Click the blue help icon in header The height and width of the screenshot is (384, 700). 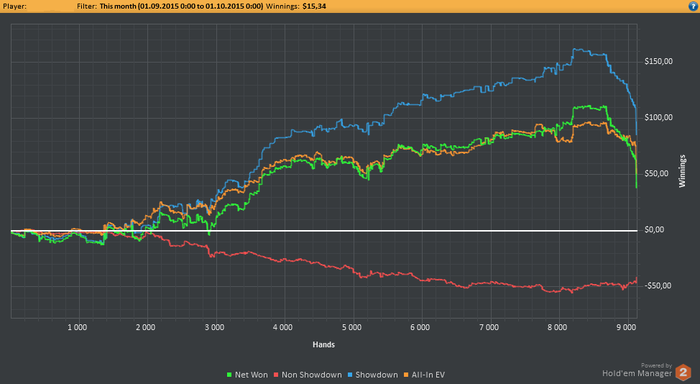point(693,6)
